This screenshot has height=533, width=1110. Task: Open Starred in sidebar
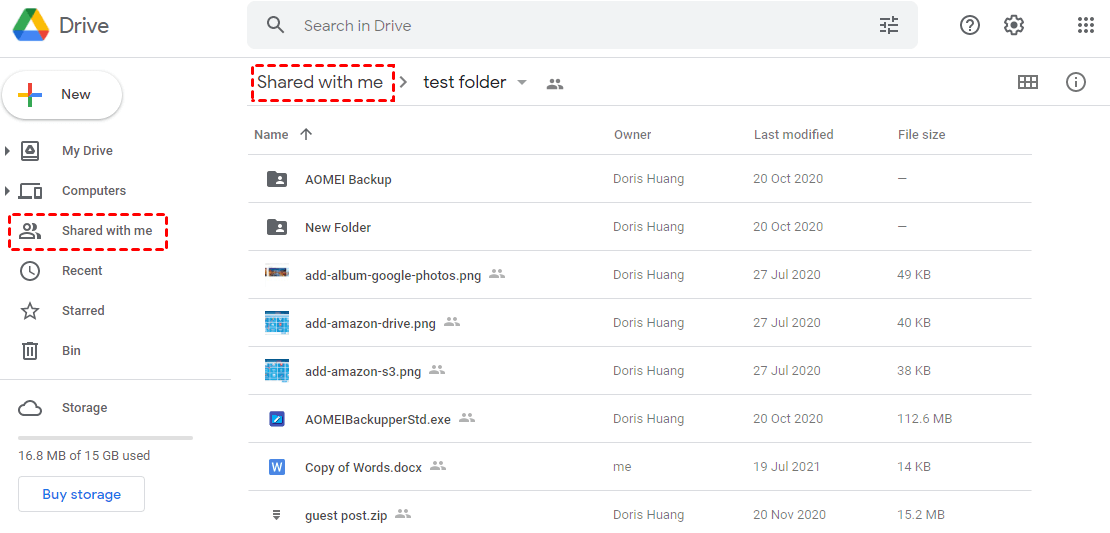[x=83, y=311]
